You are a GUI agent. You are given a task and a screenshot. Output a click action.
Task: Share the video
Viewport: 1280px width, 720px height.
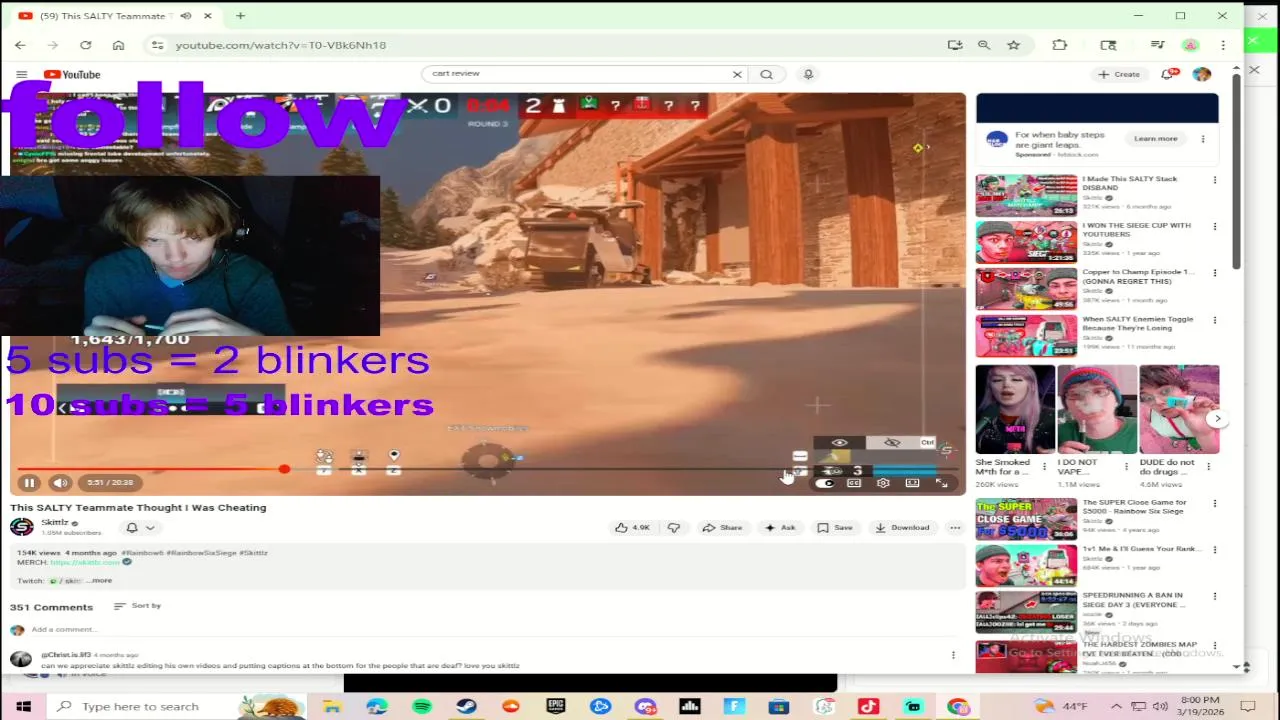point(722,528)
